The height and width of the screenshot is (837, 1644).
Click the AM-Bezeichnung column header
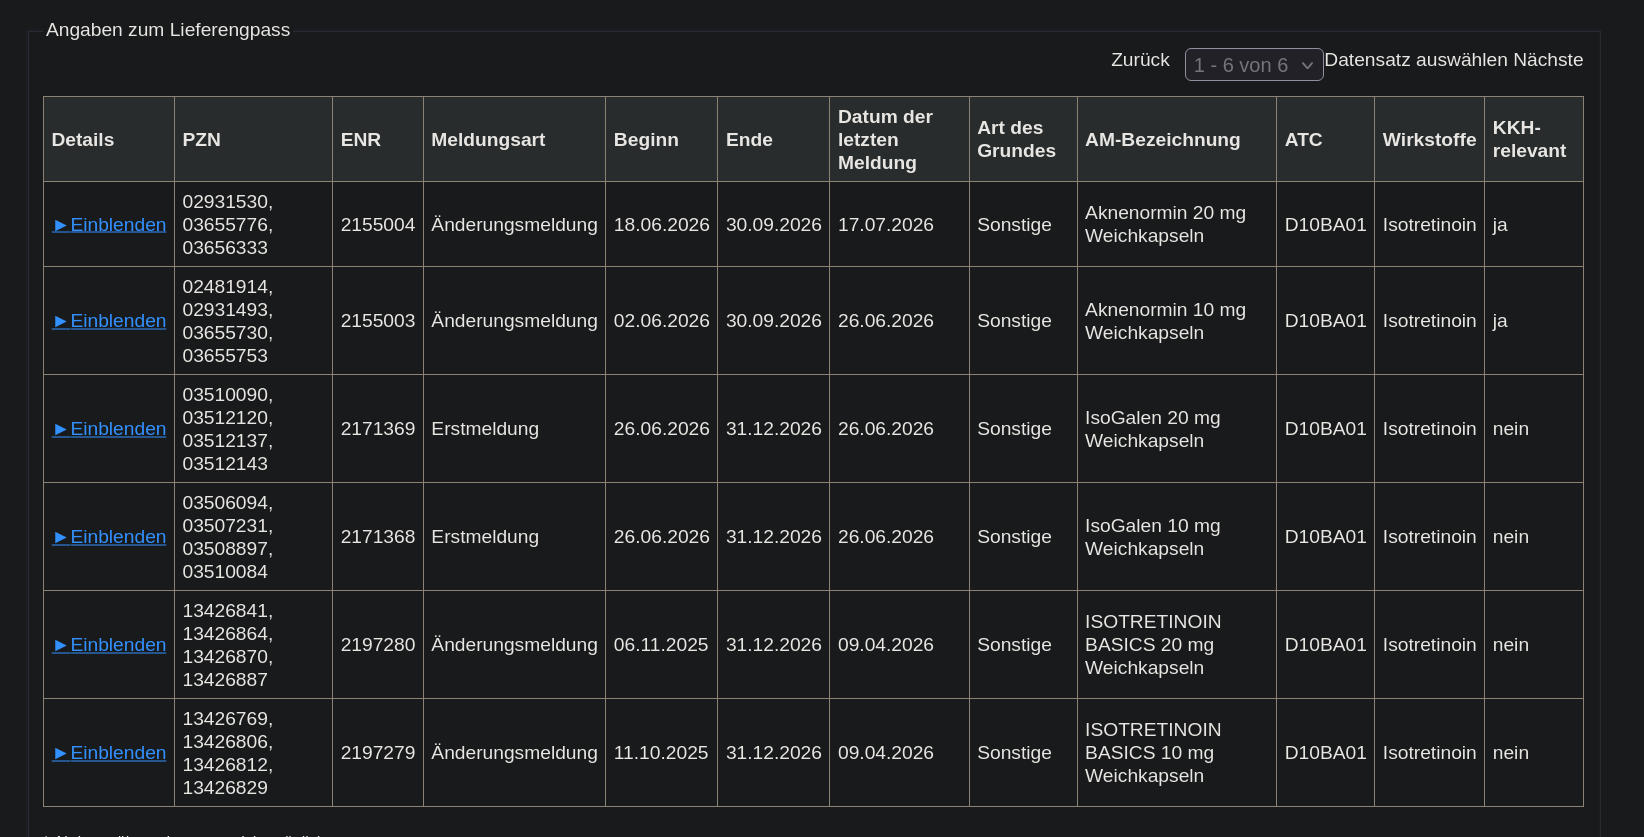(x=1162, y=140)
